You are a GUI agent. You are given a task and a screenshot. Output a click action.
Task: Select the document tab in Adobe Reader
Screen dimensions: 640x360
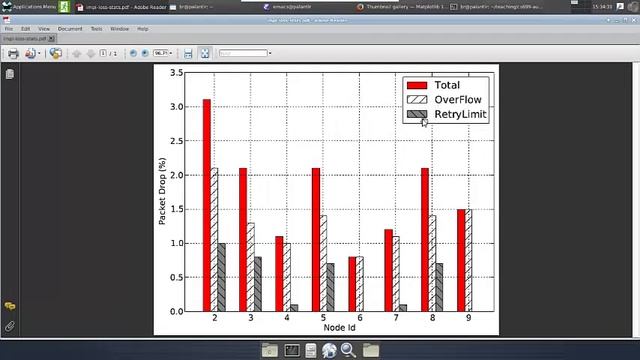pyautogui.click(x=25, y=38)
